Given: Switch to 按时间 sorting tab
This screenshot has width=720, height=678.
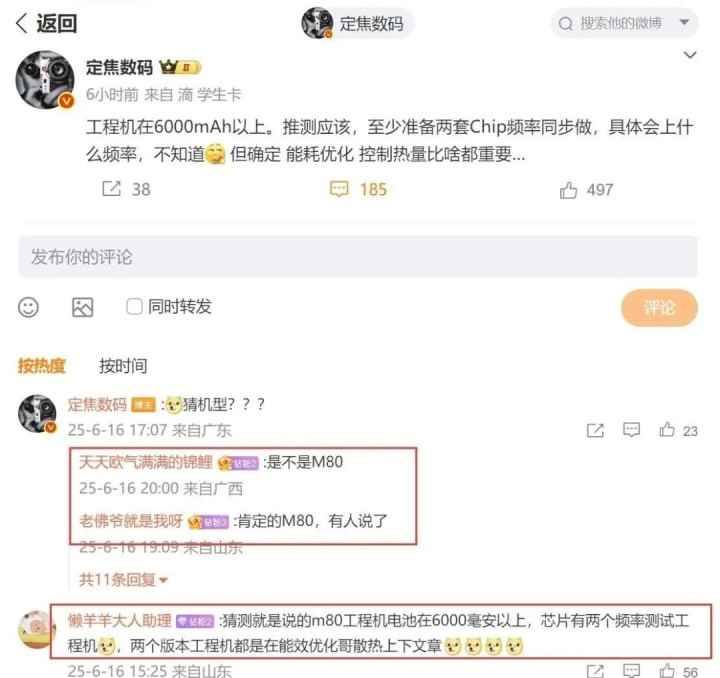Looking at the screenshot, I should point(124,366).
